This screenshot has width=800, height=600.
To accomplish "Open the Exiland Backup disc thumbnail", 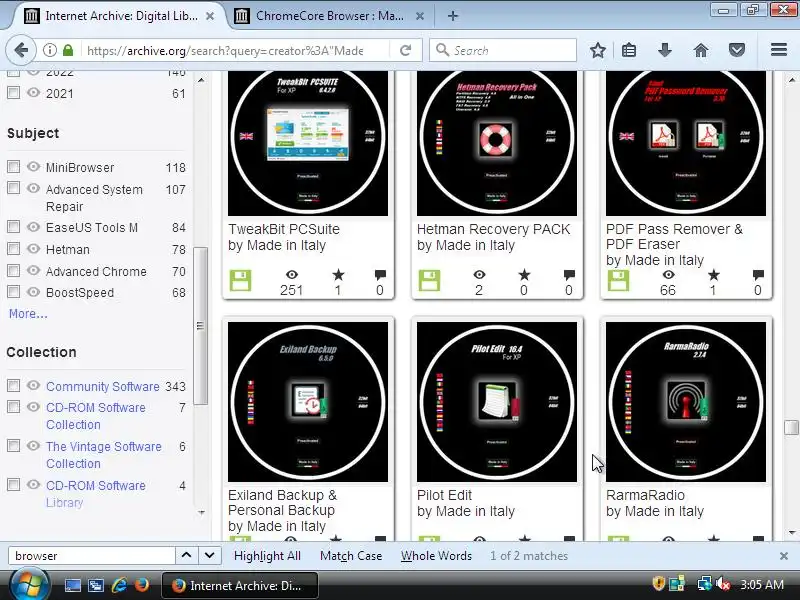I will 308,402.
